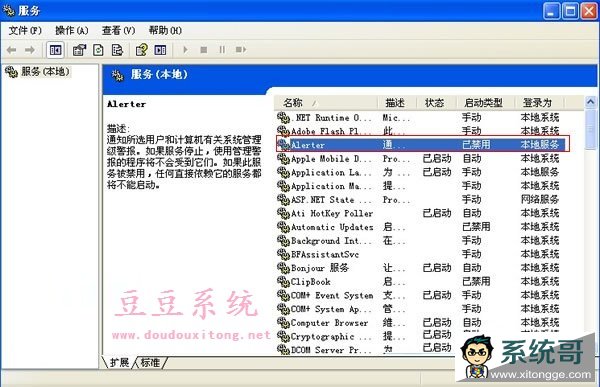The image size is (600, 387).
Task: Click gear icon of Background Int service
Action: pyautogui.click(x=283, y=241)
